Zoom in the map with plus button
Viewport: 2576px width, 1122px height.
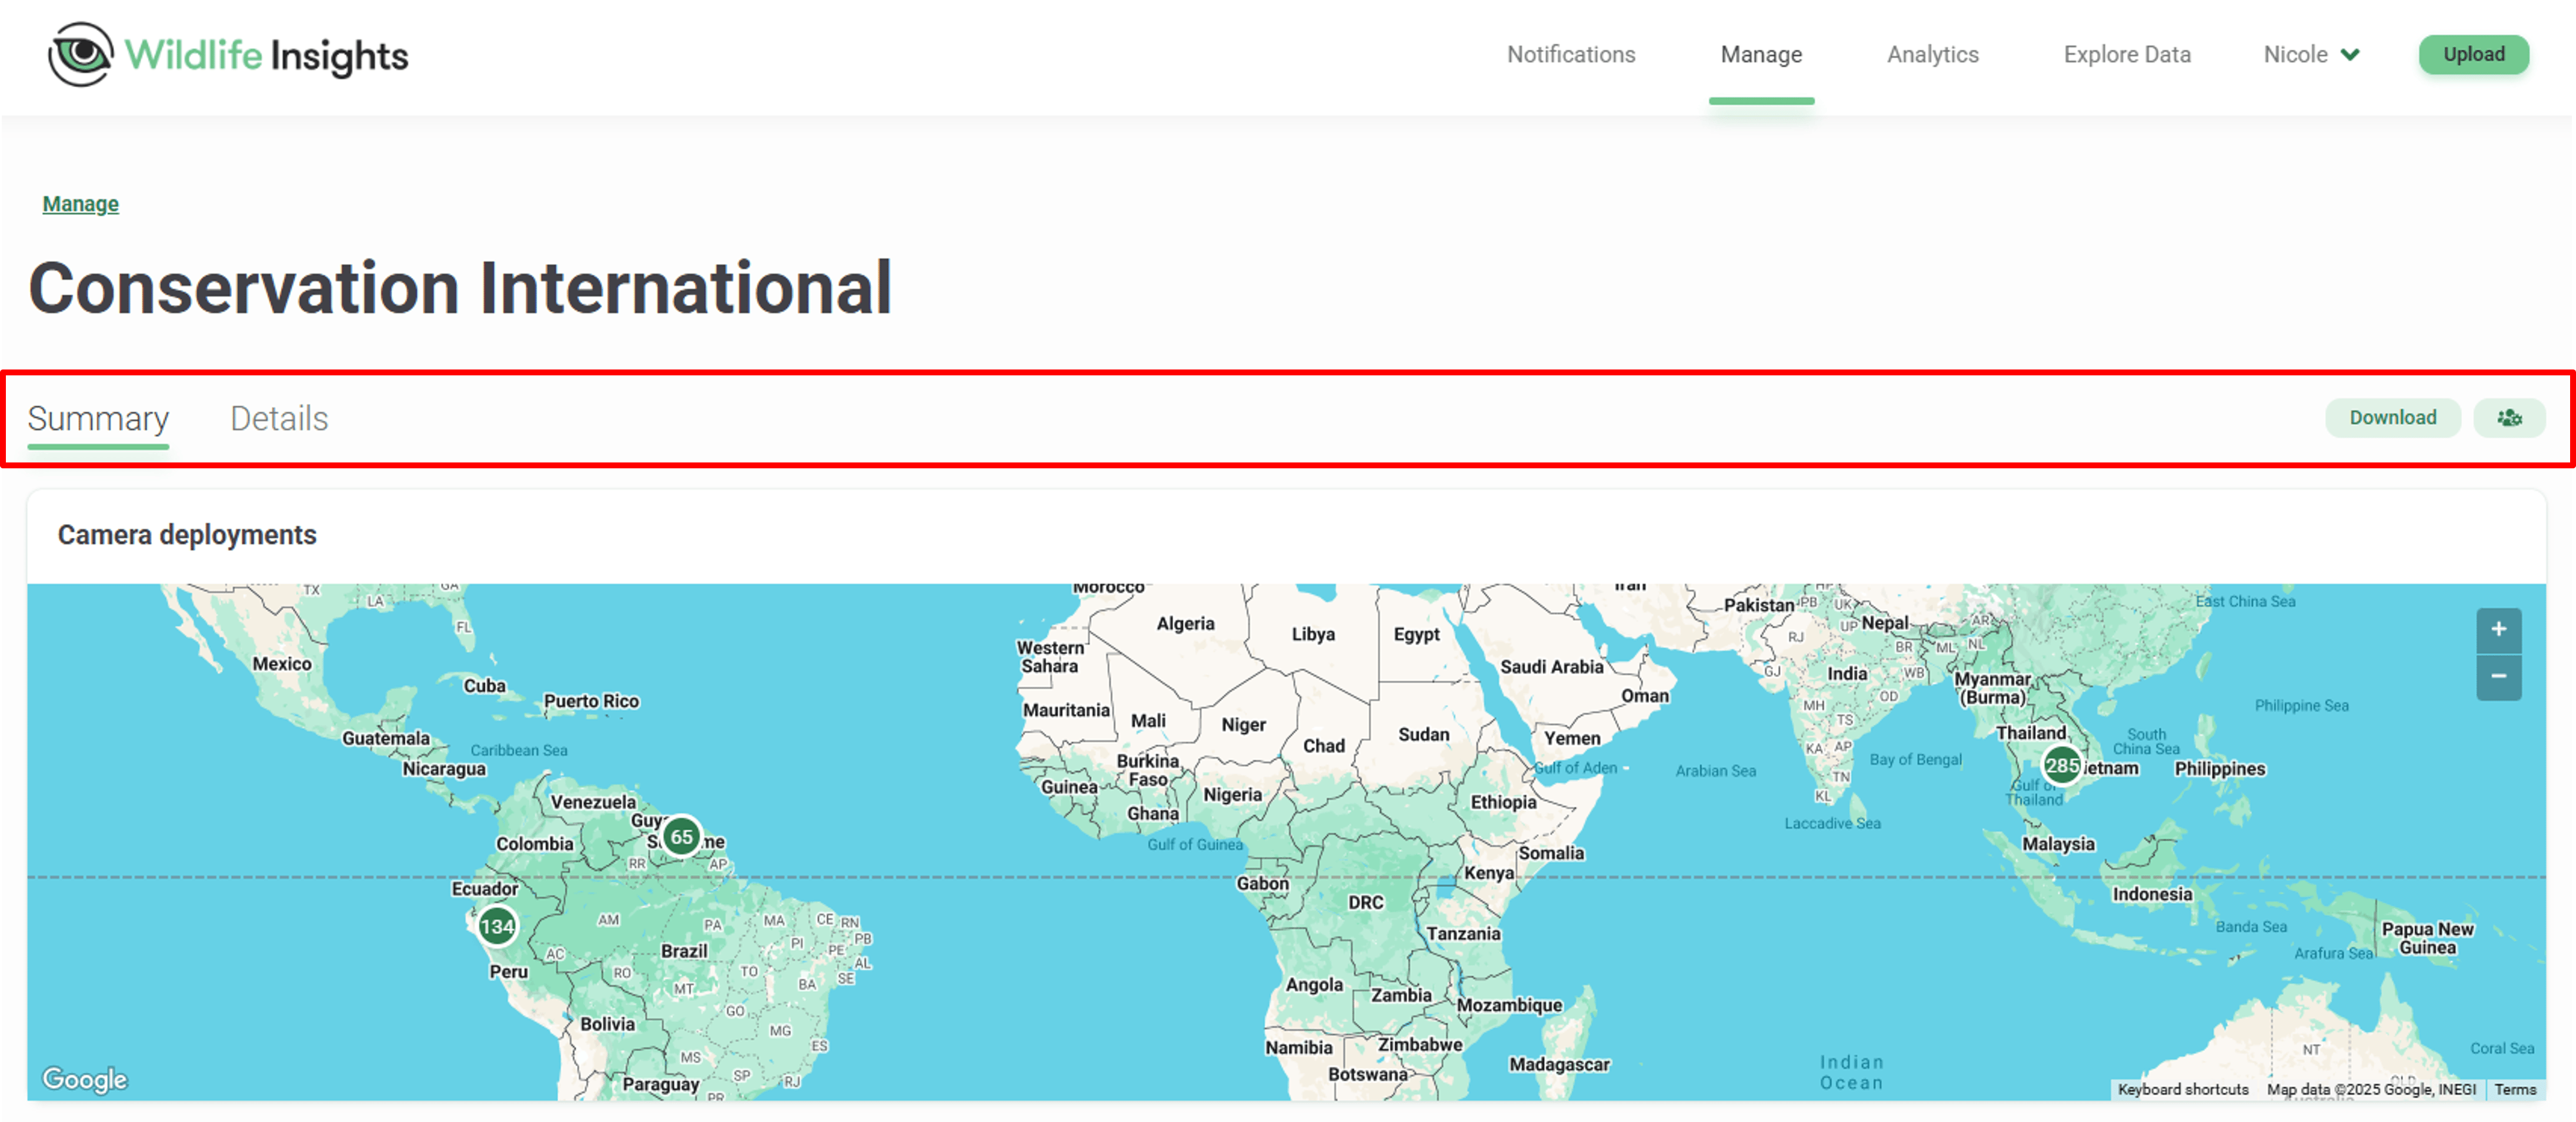pos(2498,630)
